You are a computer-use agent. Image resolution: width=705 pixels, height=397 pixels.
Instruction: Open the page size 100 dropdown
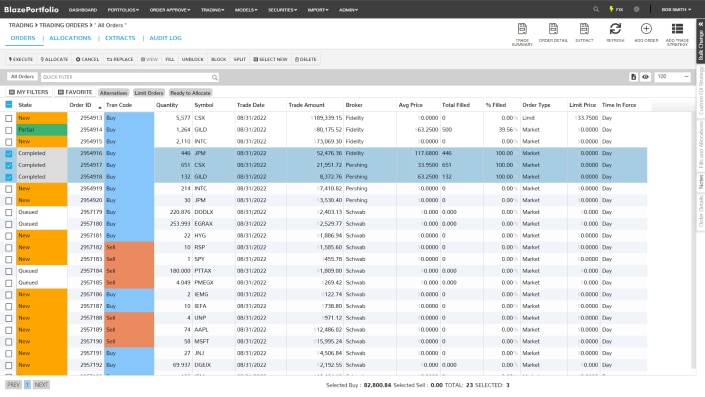[x=672, y=77]
